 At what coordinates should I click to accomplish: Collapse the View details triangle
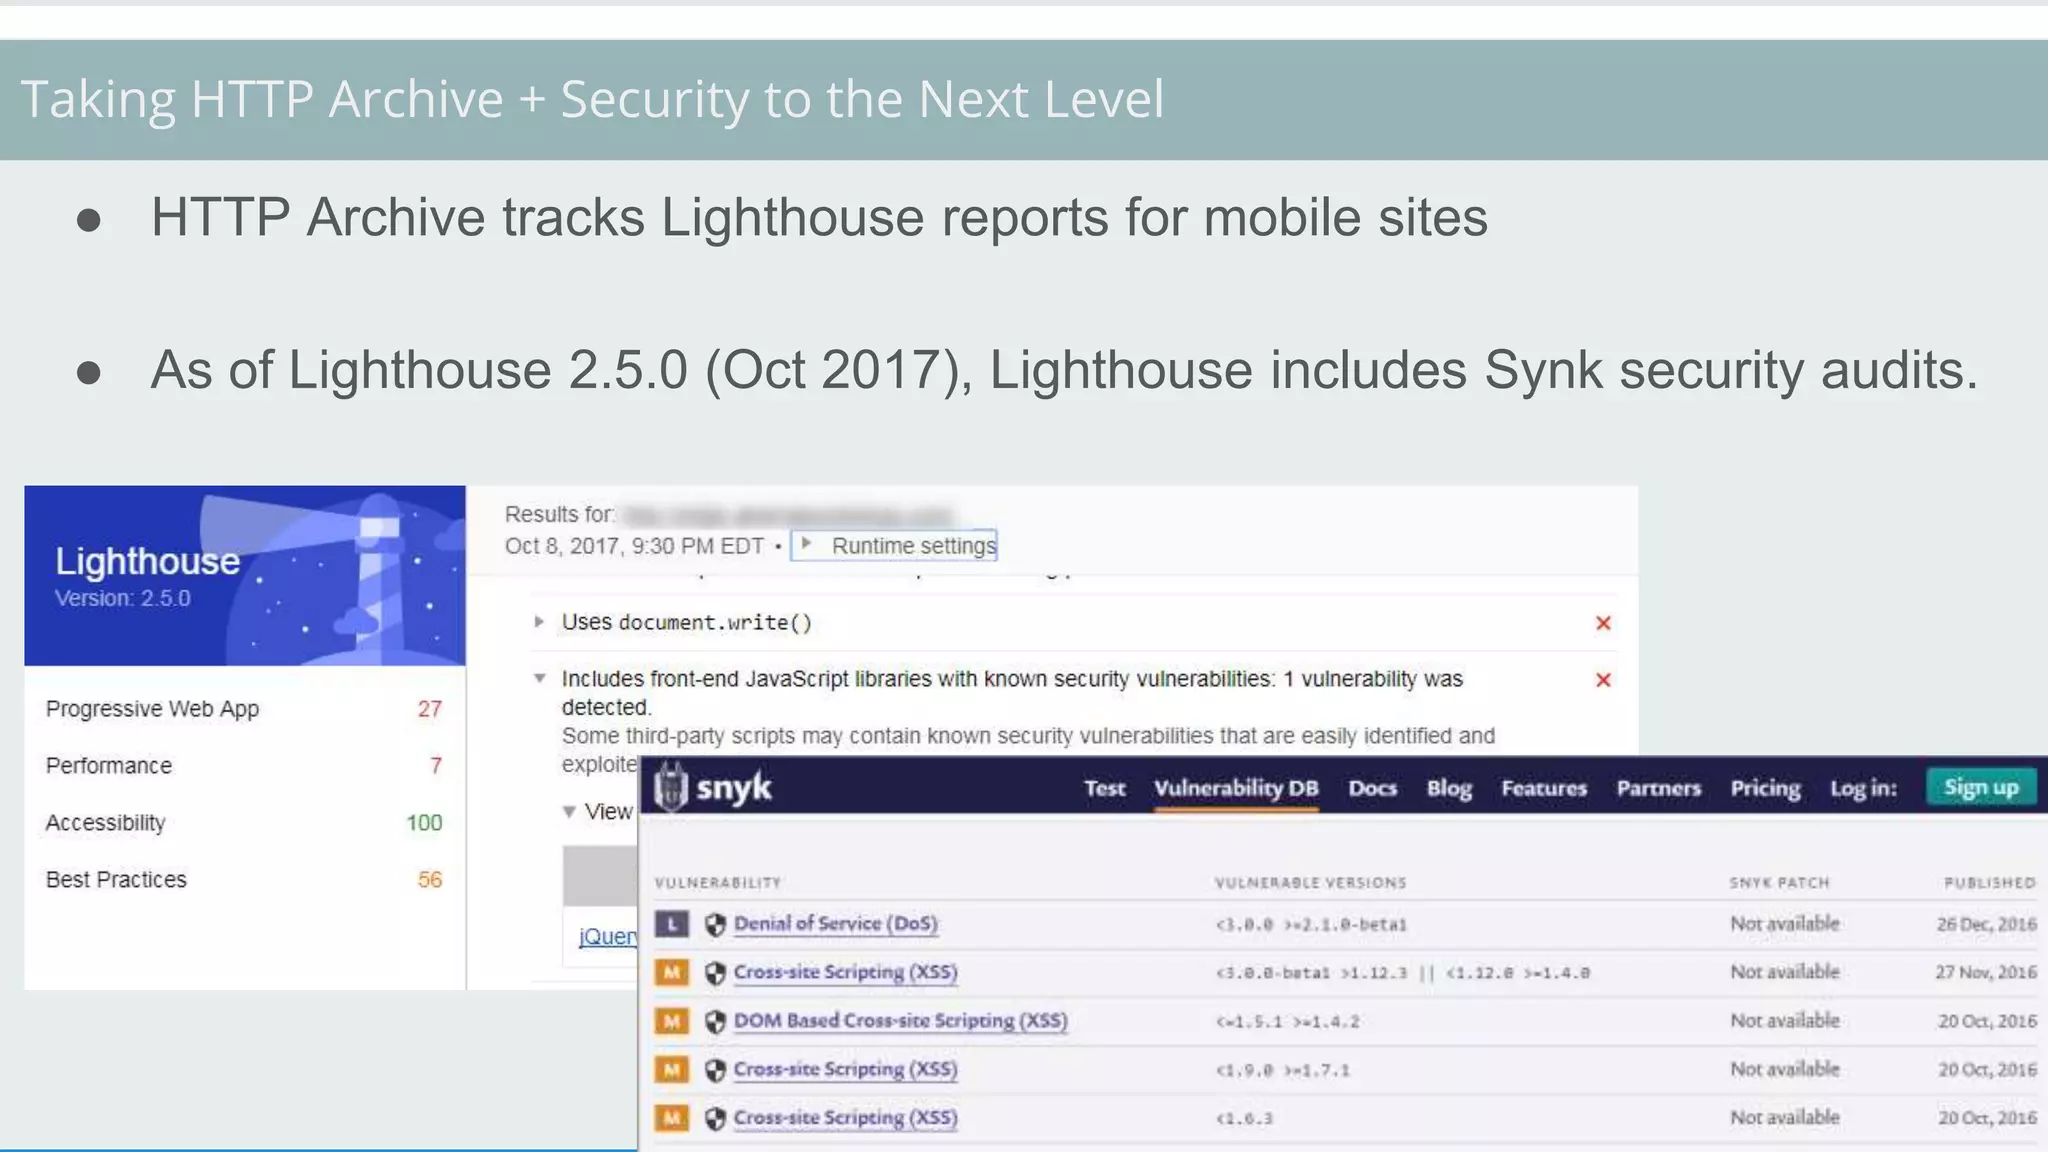click(569, 812)
